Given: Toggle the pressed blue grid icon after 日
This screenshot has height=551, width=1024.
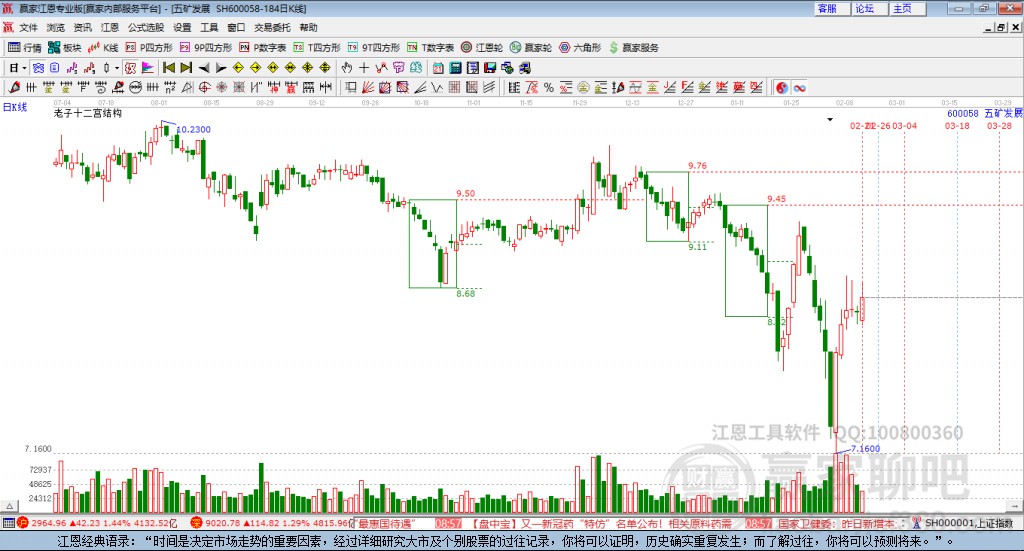Looking at the screenshot, I should pos(39,68).
